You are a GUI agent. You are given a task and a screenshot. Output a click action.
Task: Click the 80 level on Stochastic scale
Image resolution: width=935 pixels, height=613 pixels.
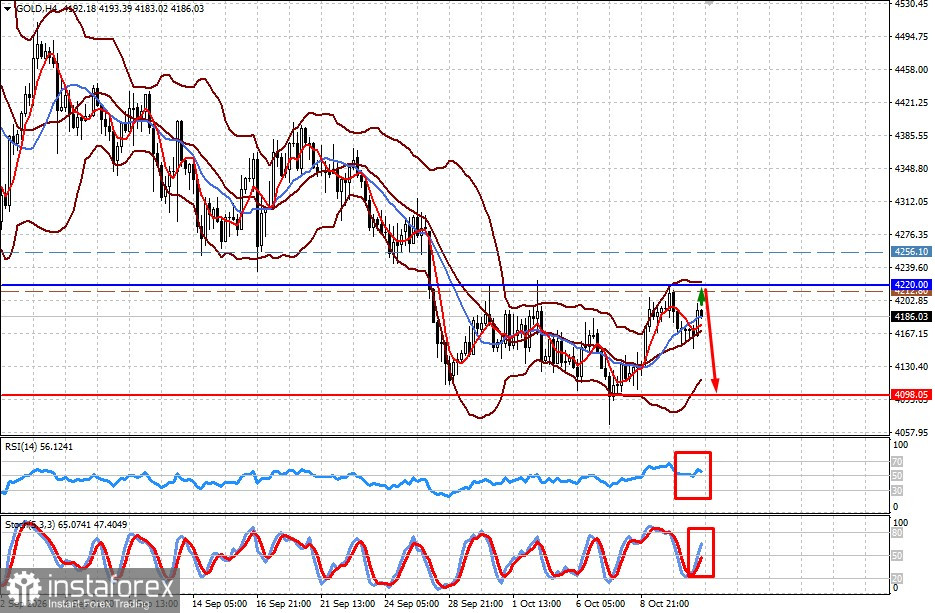click(x=897, y=534)
